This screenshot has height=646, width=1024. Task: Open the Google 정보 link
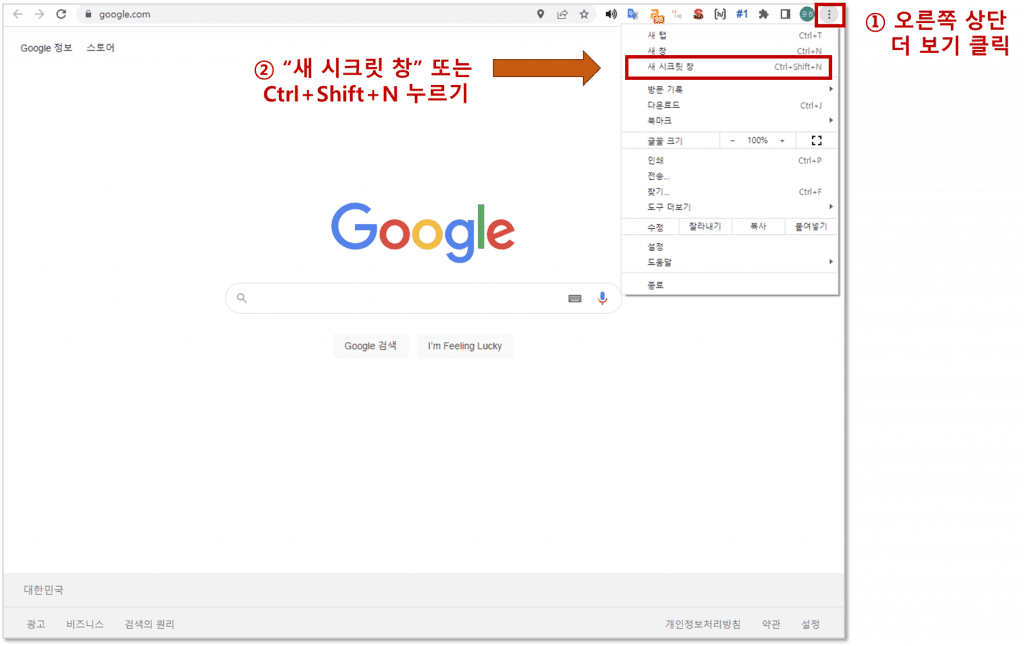46,48
